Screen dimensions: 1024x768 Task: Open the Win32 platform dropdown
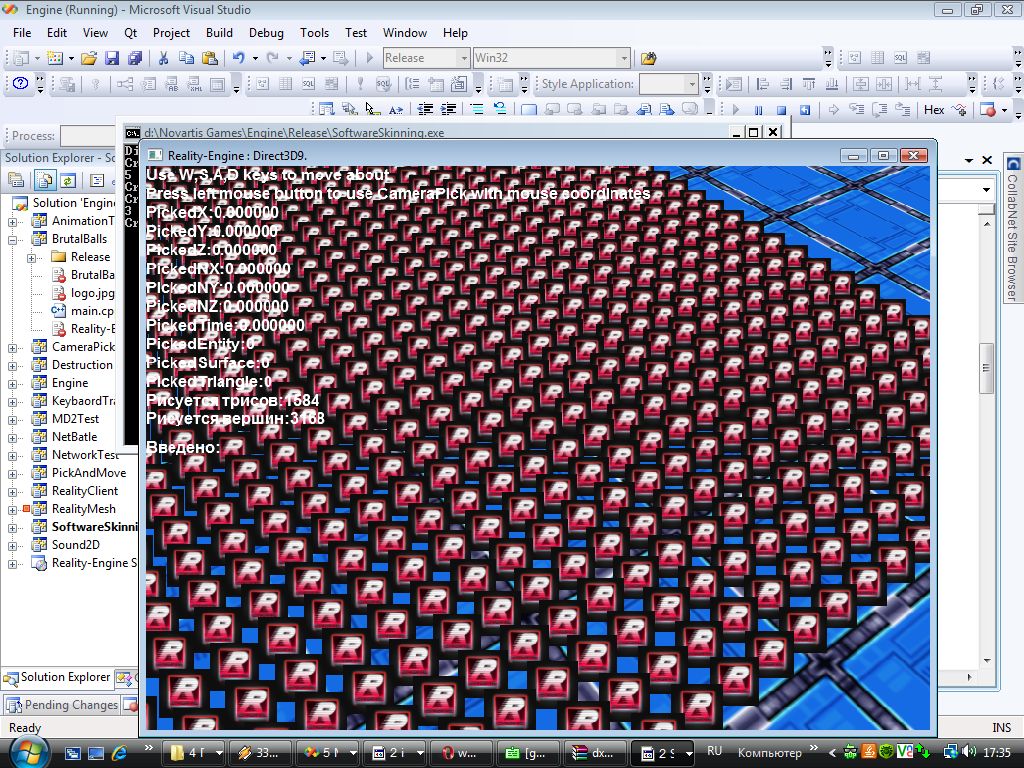coord(623,58)
